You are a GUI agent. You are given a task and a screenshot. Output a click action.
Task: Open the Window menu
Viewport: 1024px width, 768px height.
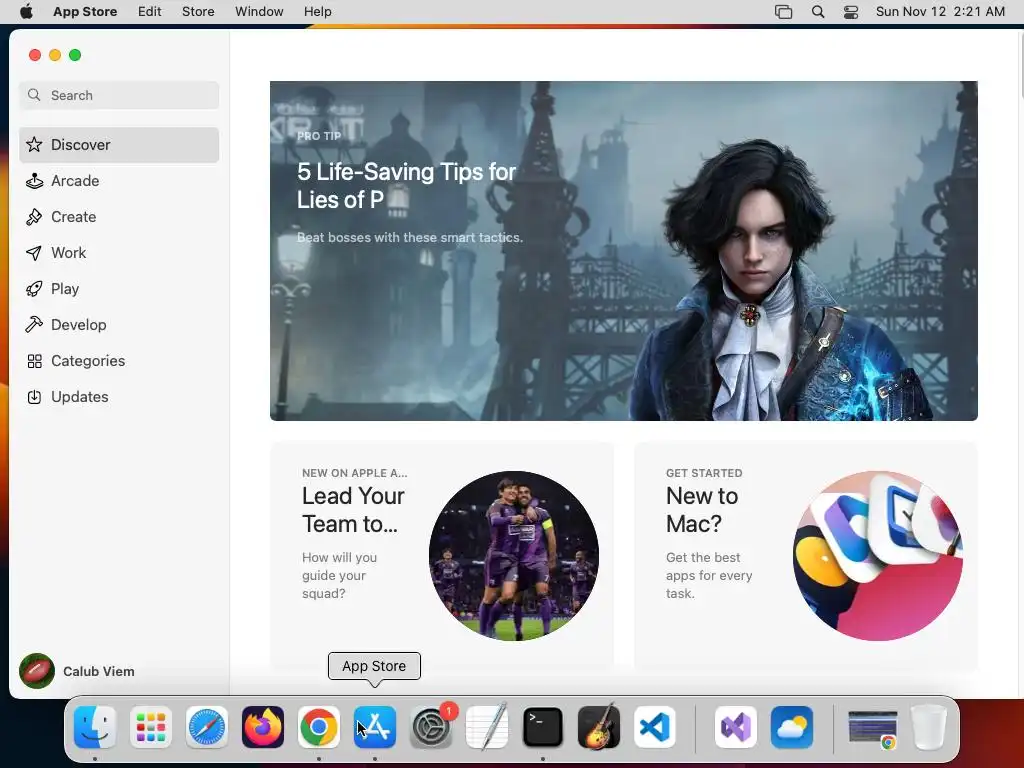(259, 12)
